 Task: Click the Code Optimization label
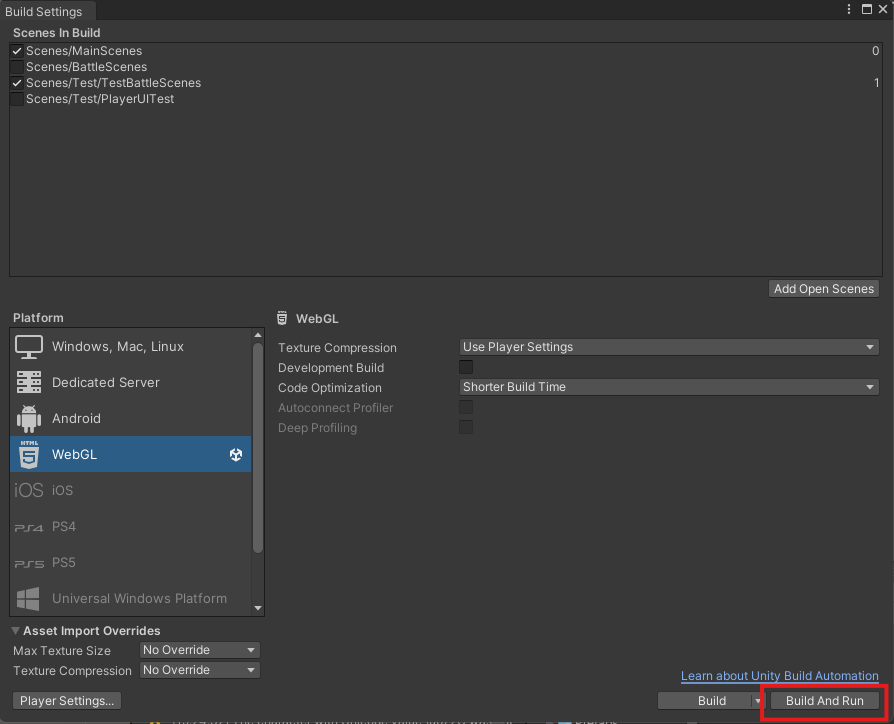pos(330,388)
